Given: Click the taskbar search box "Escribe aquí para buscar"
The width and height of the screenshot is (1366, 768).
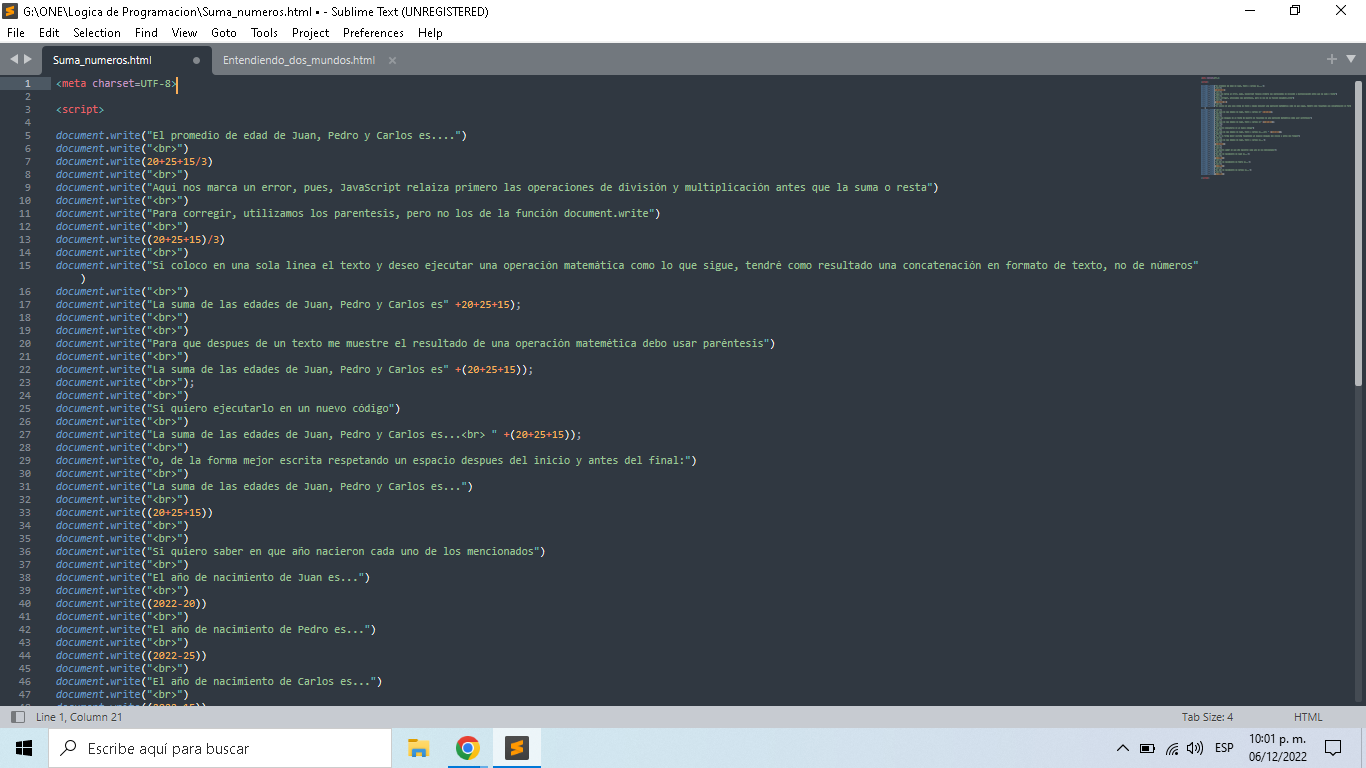Looking at the screenshot, I should (220, 748).
